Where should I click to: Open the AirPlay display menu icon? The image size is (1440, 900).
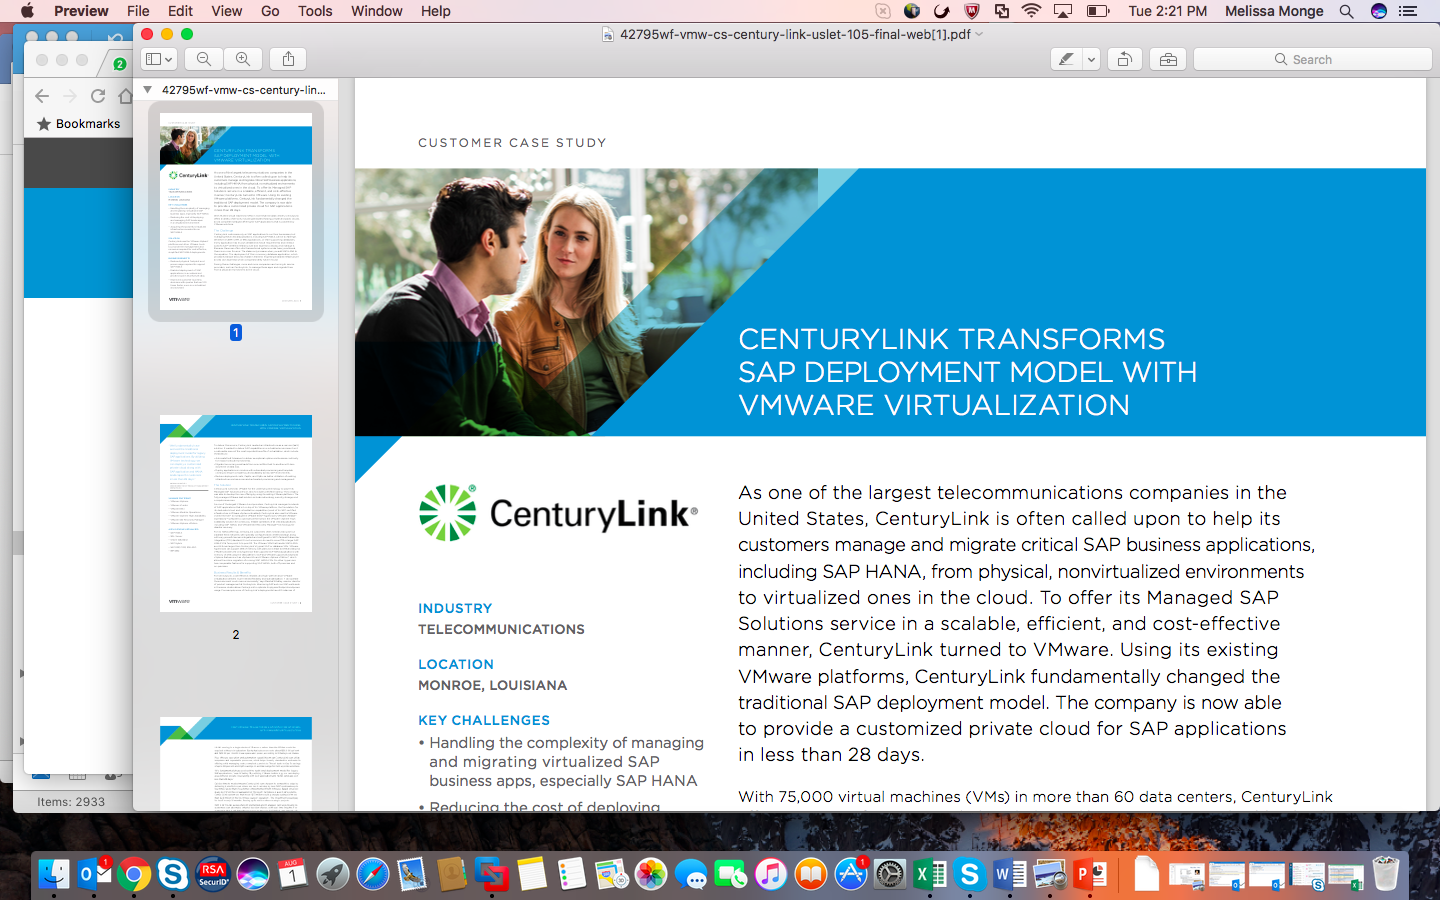(1064, 11)
